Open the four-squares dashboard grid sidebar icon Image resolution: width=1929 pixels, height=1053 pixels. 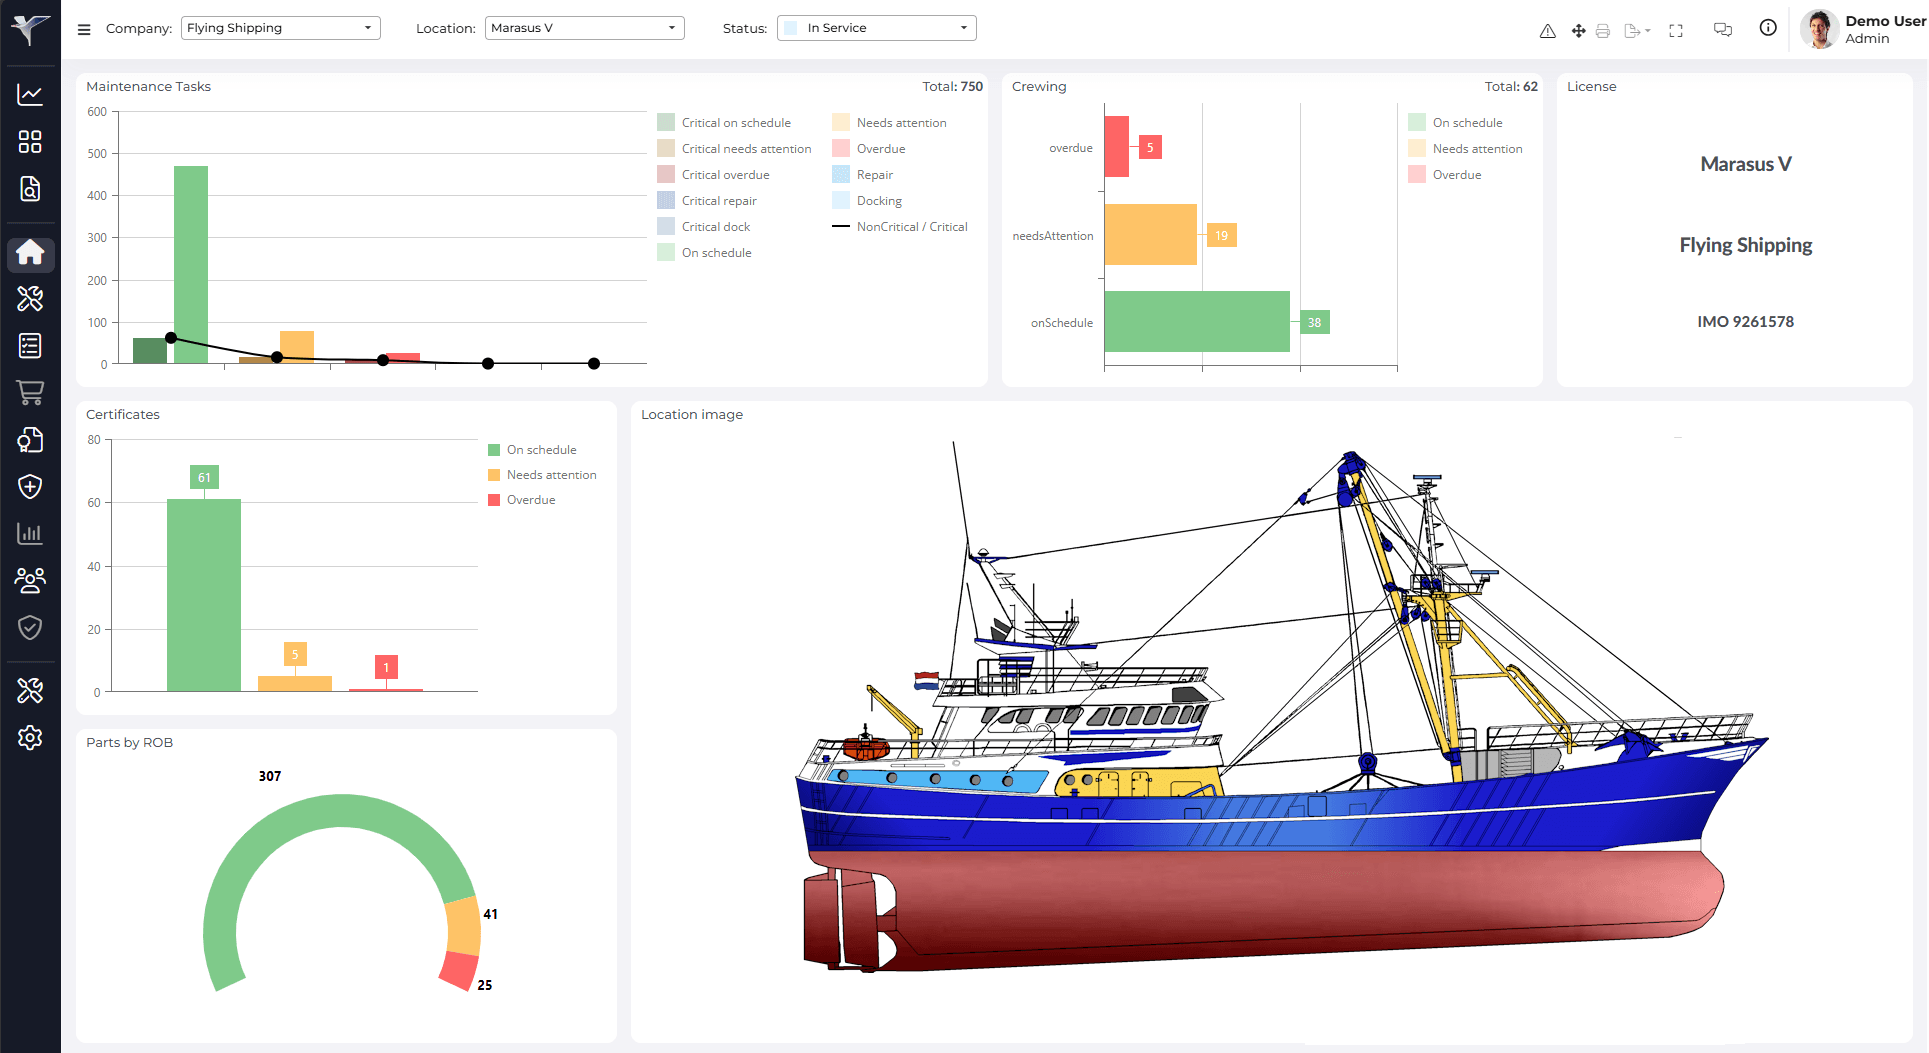pos(30,142)
